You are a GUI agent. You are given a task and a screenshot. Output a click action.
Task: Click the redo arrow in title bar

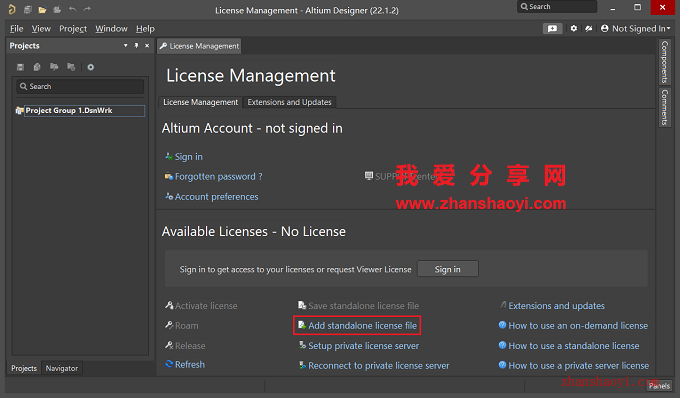(87, 9)
